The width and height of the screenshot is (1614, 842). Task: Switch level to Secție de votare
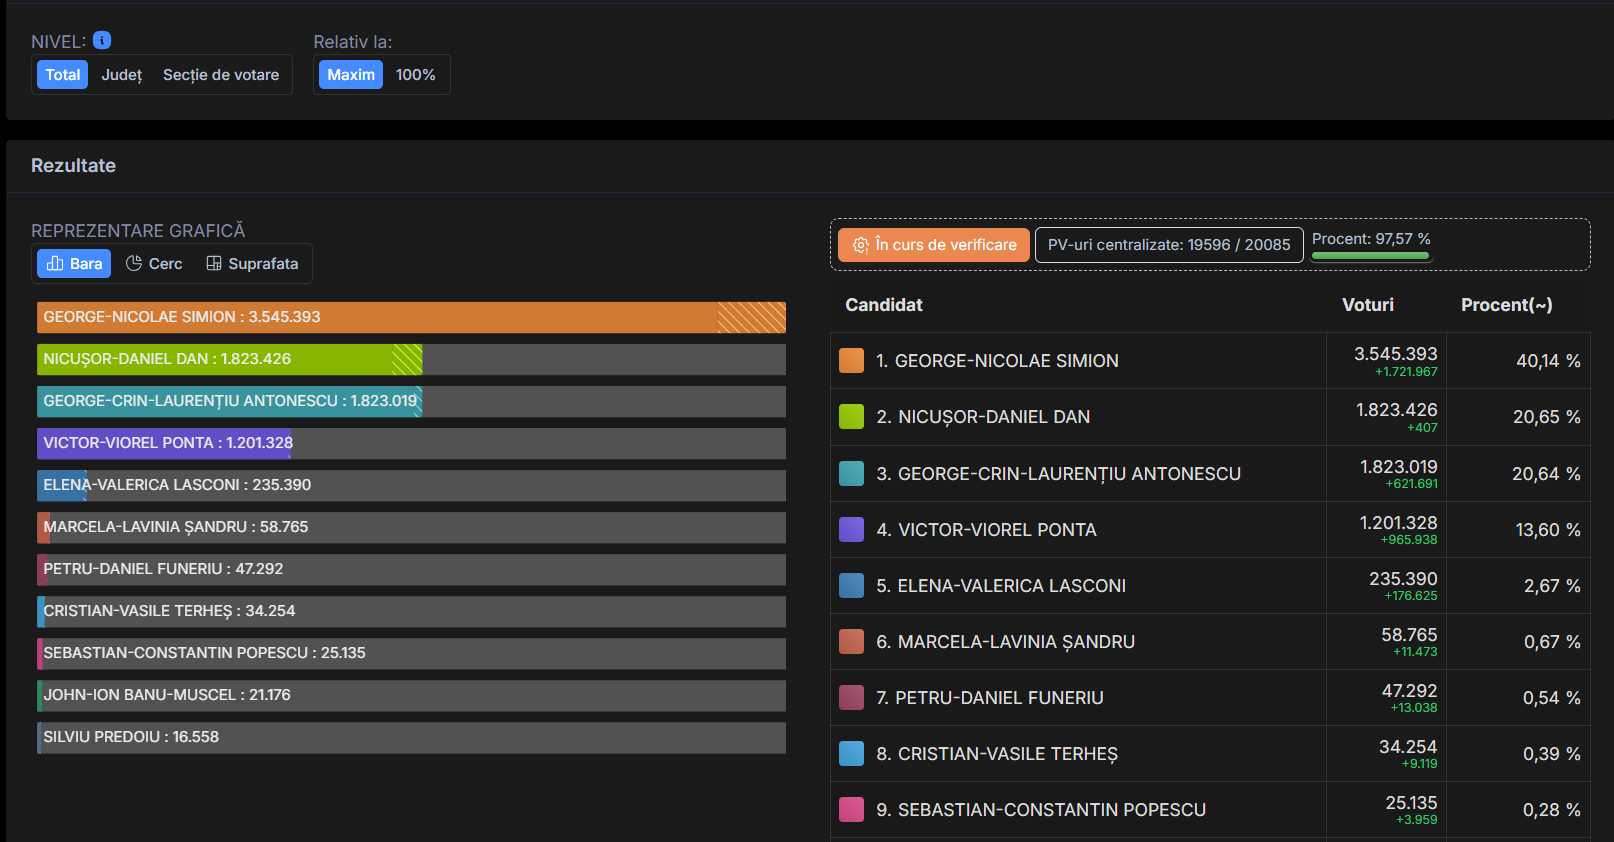[x=221, y=75]
